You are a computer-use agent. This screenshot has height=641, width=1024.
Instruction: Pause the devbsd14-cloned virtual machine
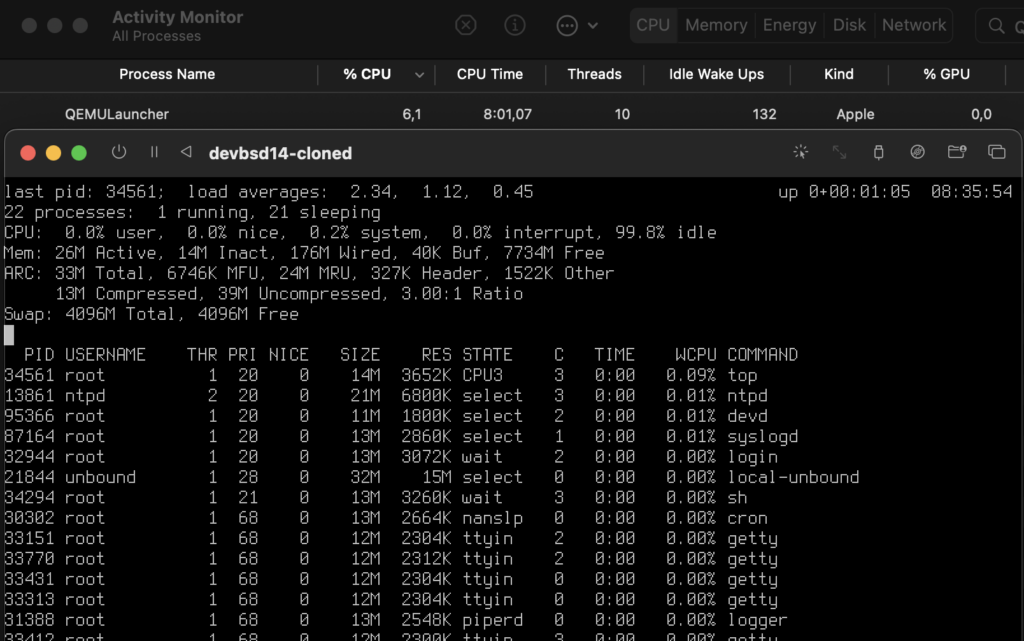[x=155, y=152]
